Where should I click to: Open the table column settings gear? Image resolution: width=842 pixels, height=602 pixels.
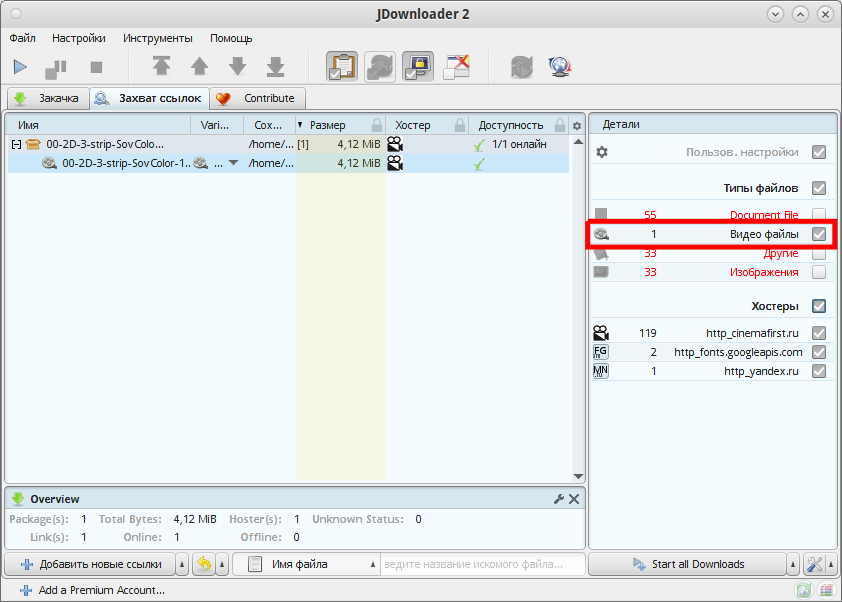(577, 126)
